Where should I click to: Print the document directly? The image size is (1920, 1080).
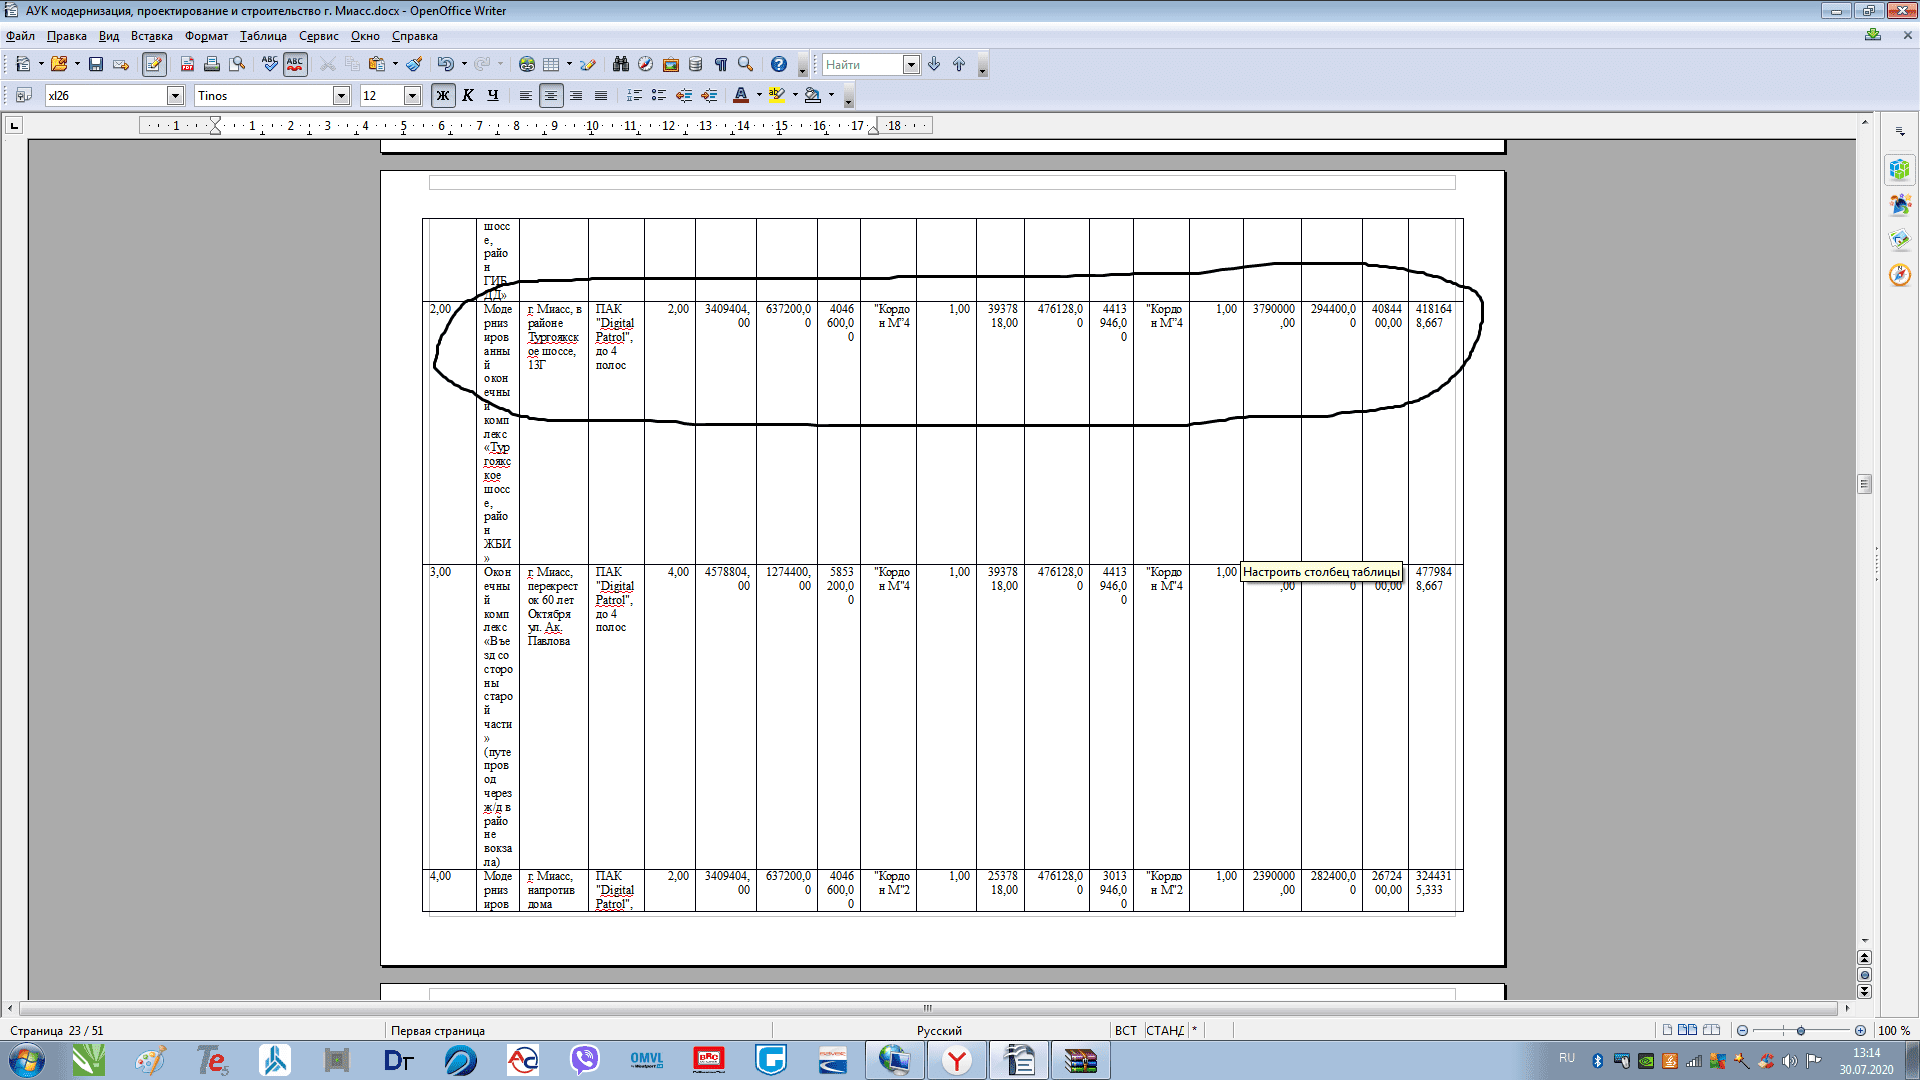212,64
